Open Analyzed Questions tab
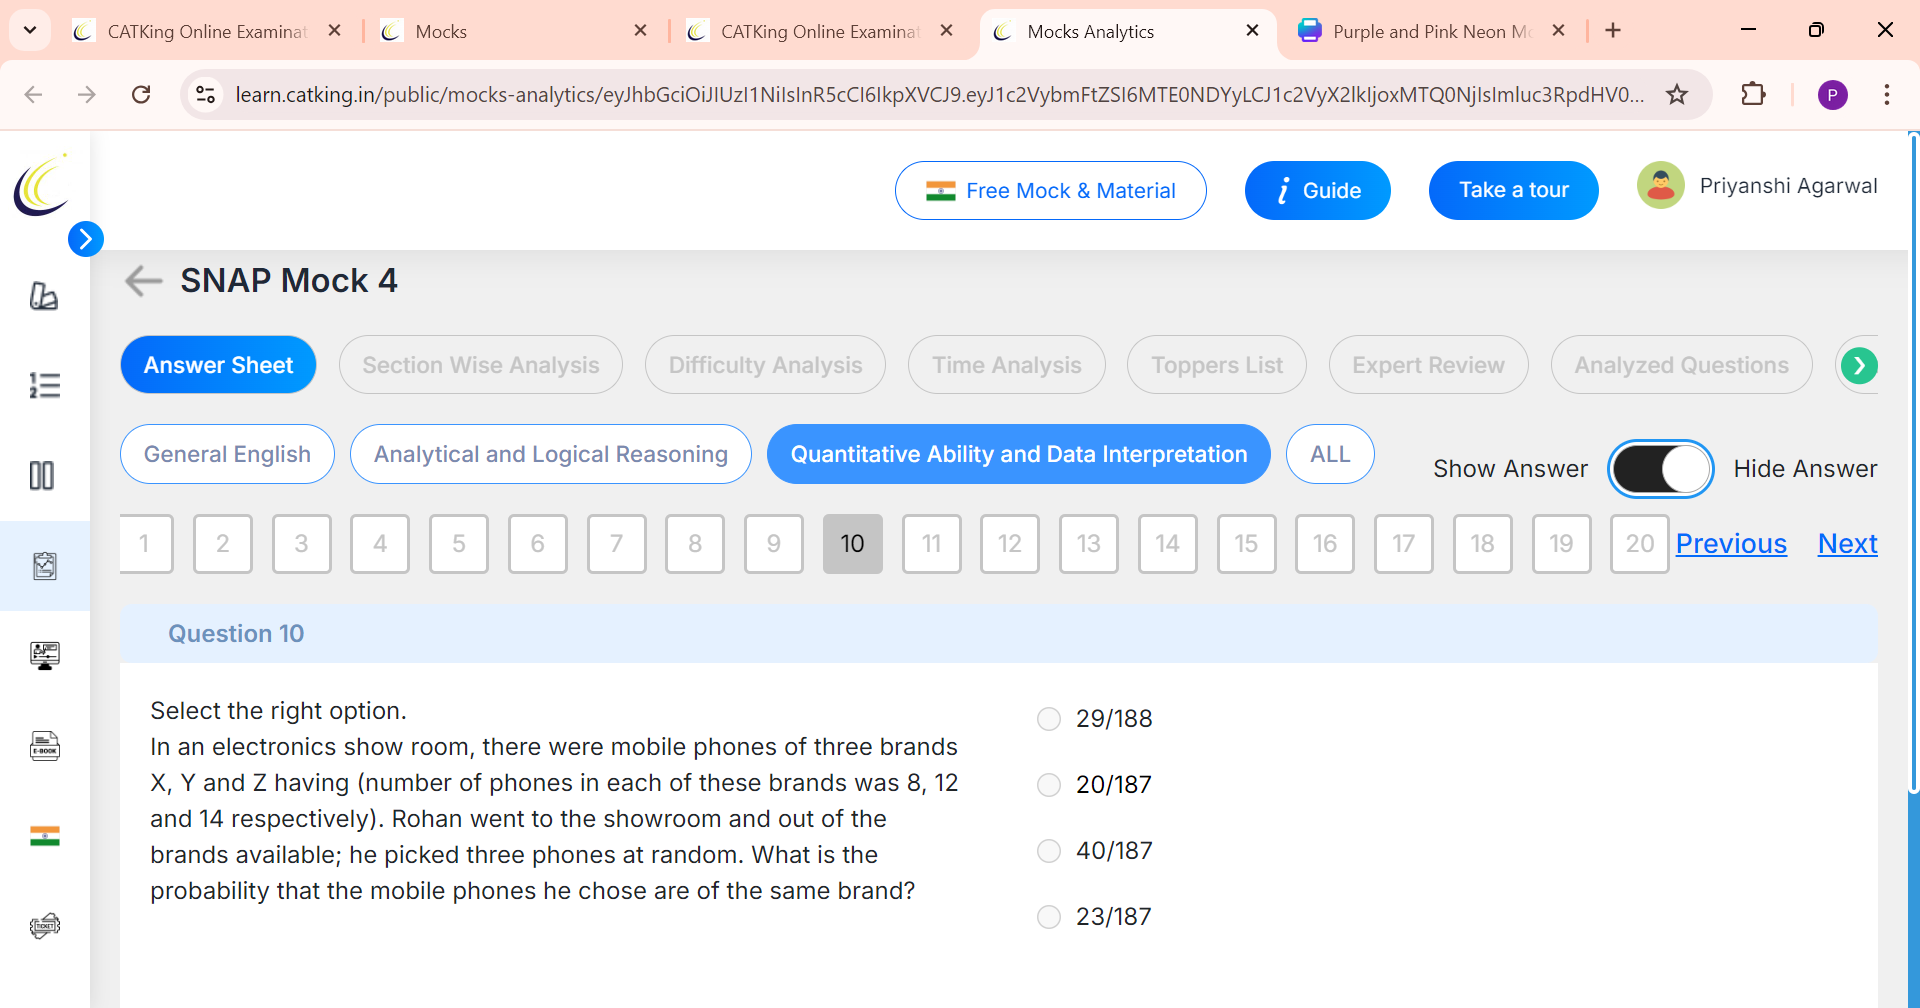This screenshot has width=1920, height=1008. click(1681, 365)
